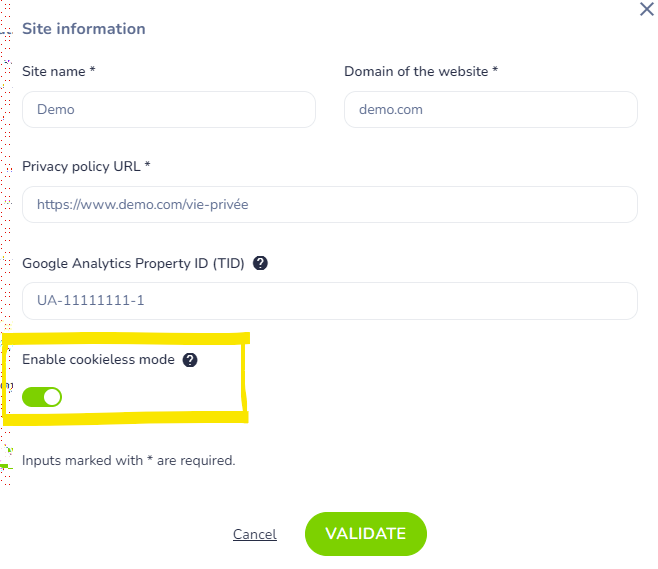Click the "Domain of the website" label
The width and height of the screenshot is (658, 569).
point(416,71)
